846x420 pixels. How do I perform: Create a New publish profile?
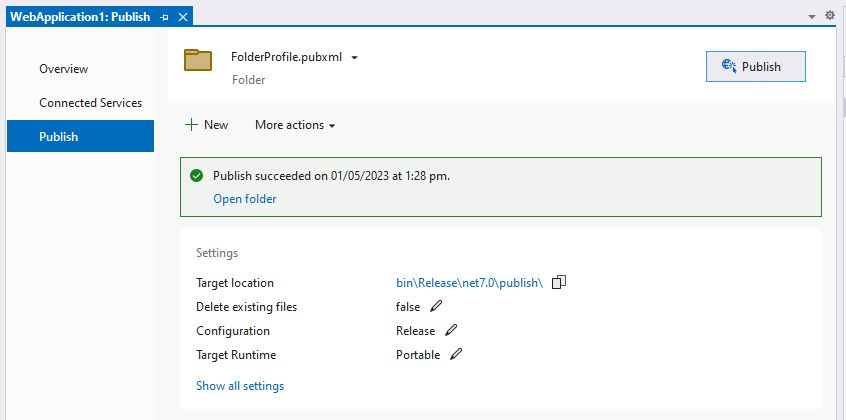pos(207,125)
